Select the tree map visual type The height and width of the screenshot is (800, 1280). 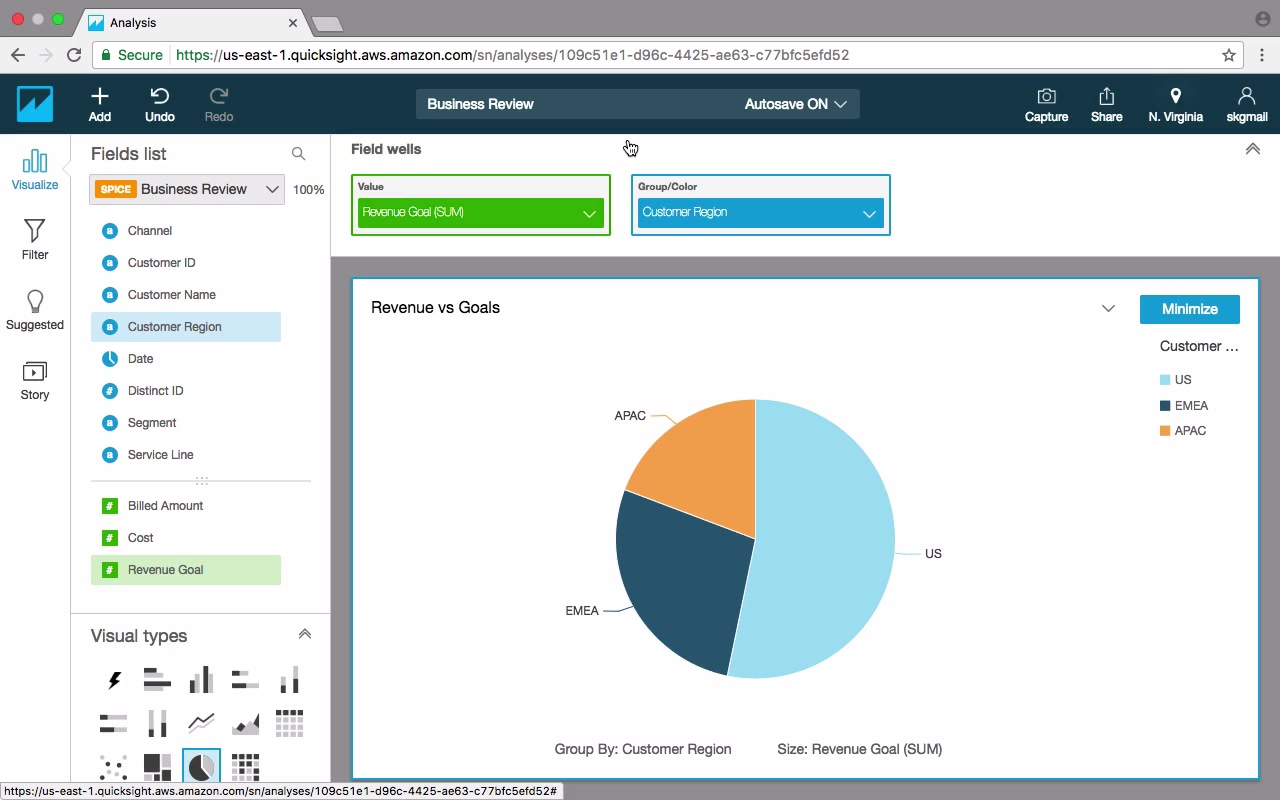click(157, 767)
